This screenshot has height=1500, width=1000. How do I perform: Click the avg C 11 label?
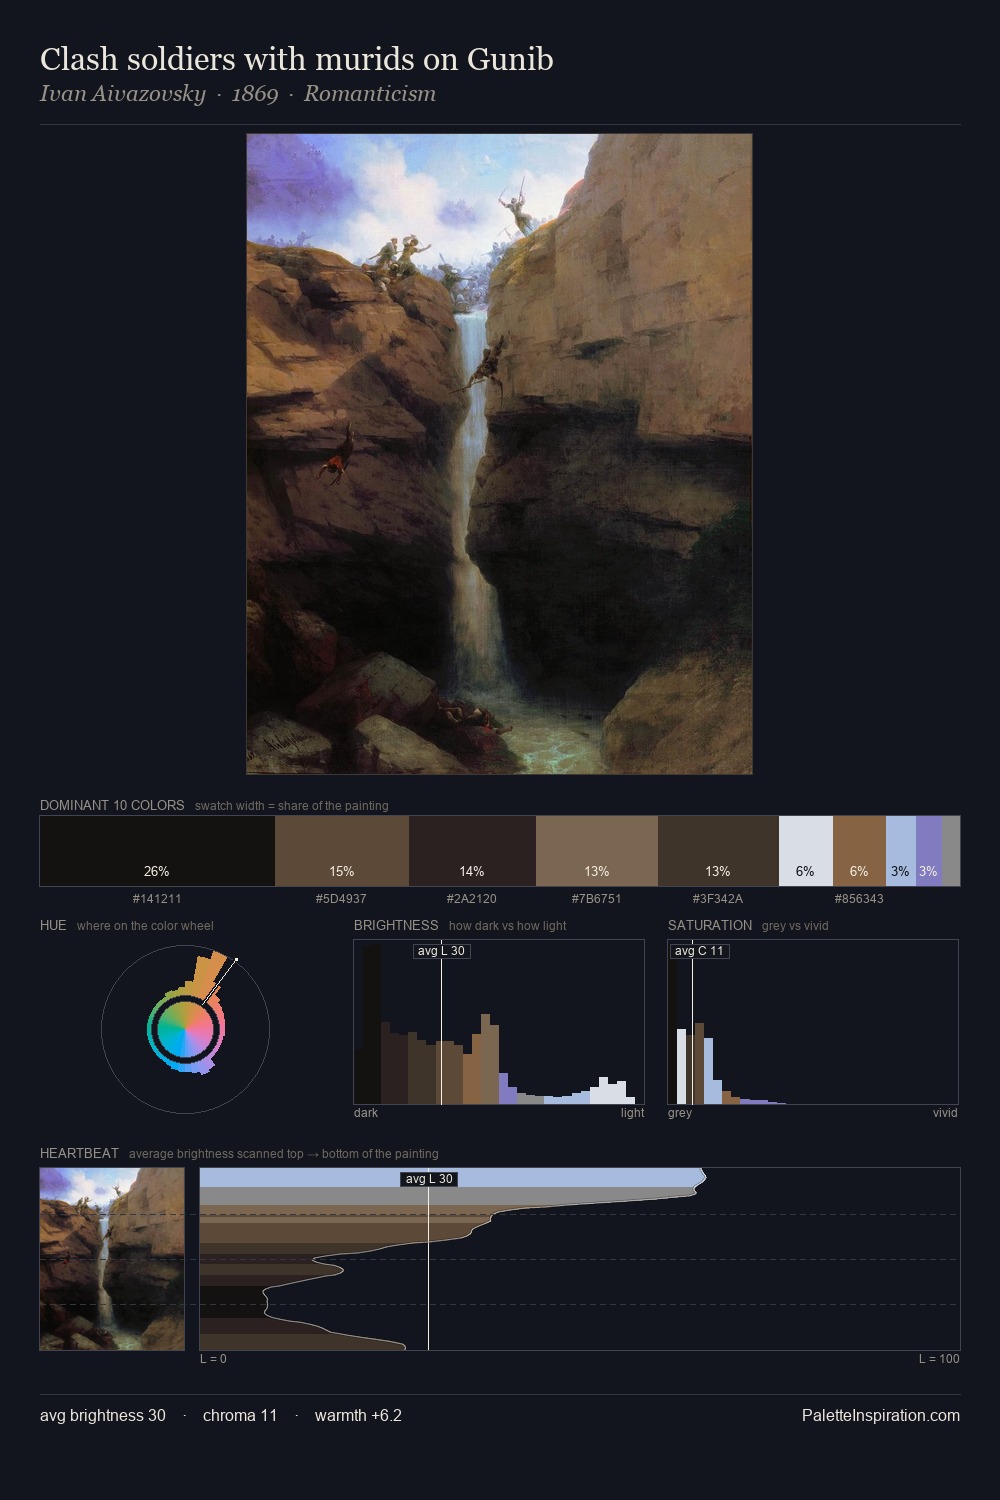pyautogui.click(x=699, y=951)
